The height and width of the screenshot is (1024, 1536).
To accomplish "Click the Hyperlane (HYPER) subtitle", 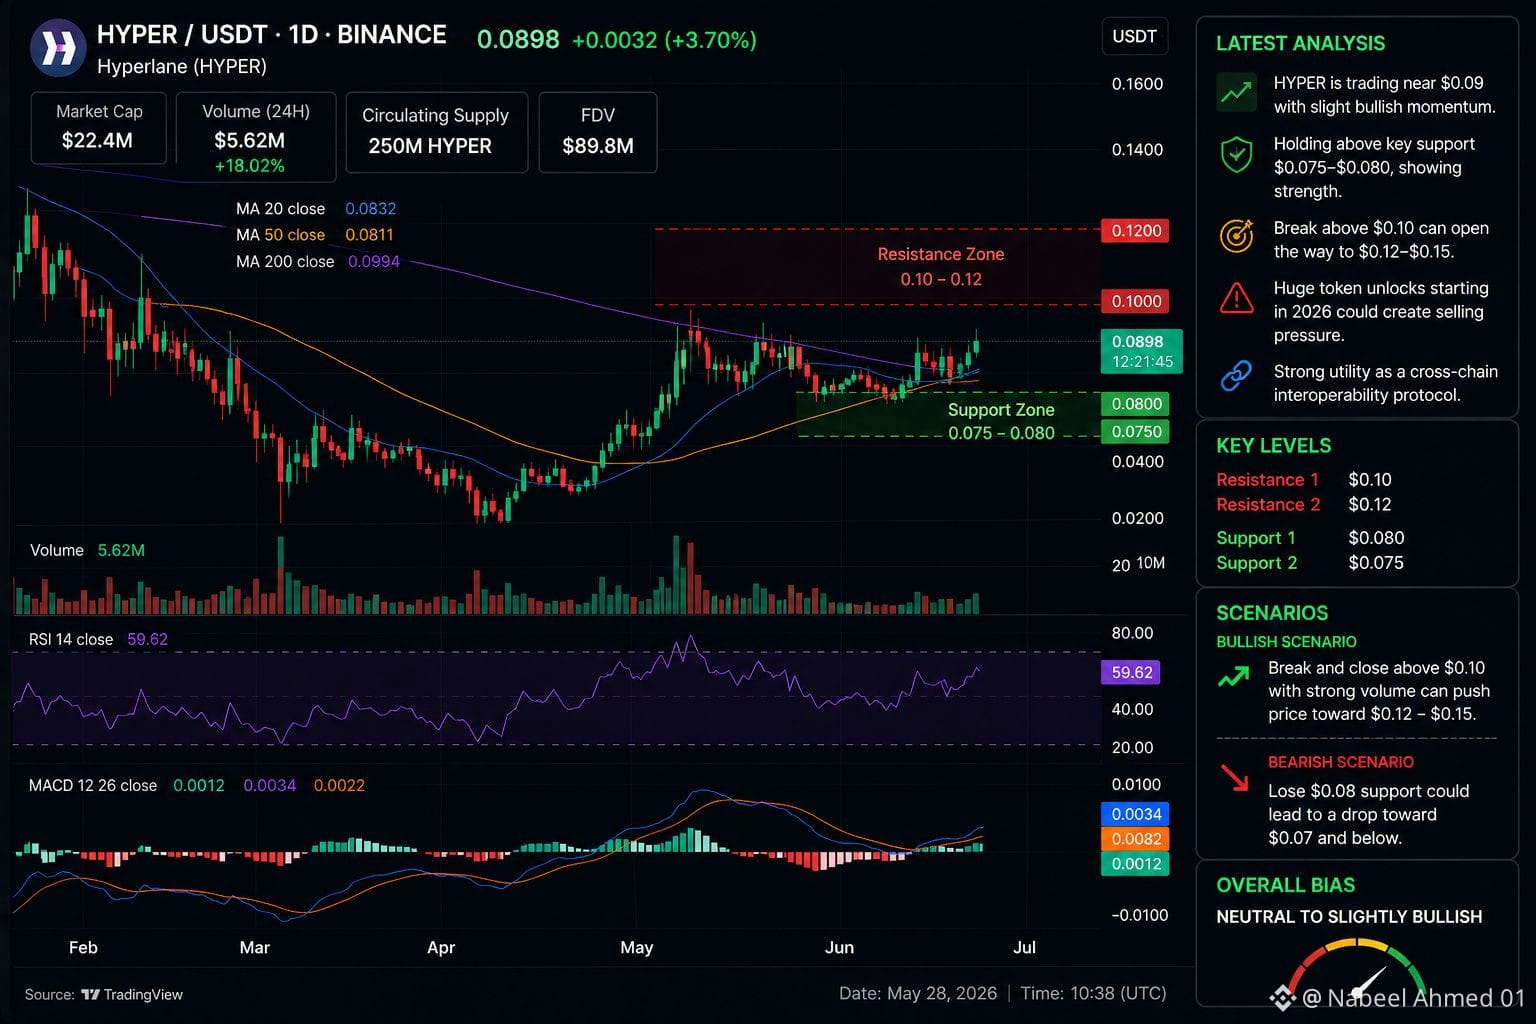I will (182, 67).
